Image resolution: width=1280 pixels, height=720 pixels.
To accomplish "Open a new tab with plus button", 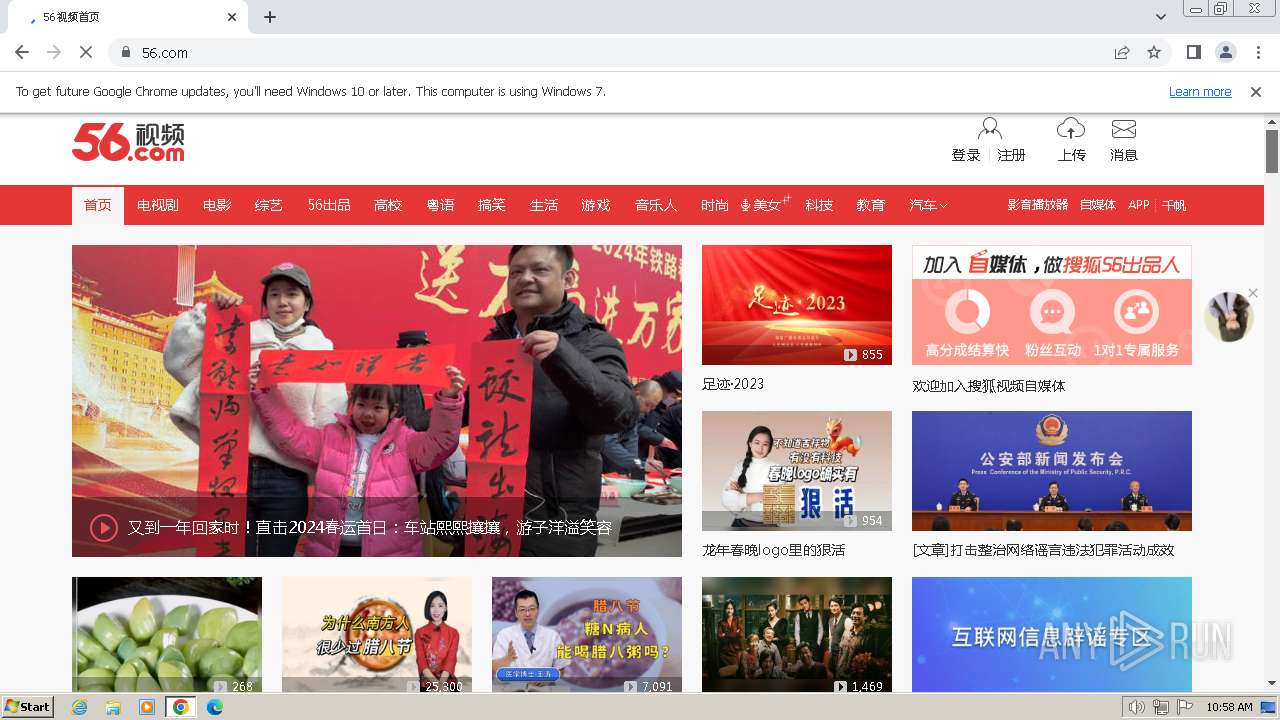I will (x=270, y=17).
